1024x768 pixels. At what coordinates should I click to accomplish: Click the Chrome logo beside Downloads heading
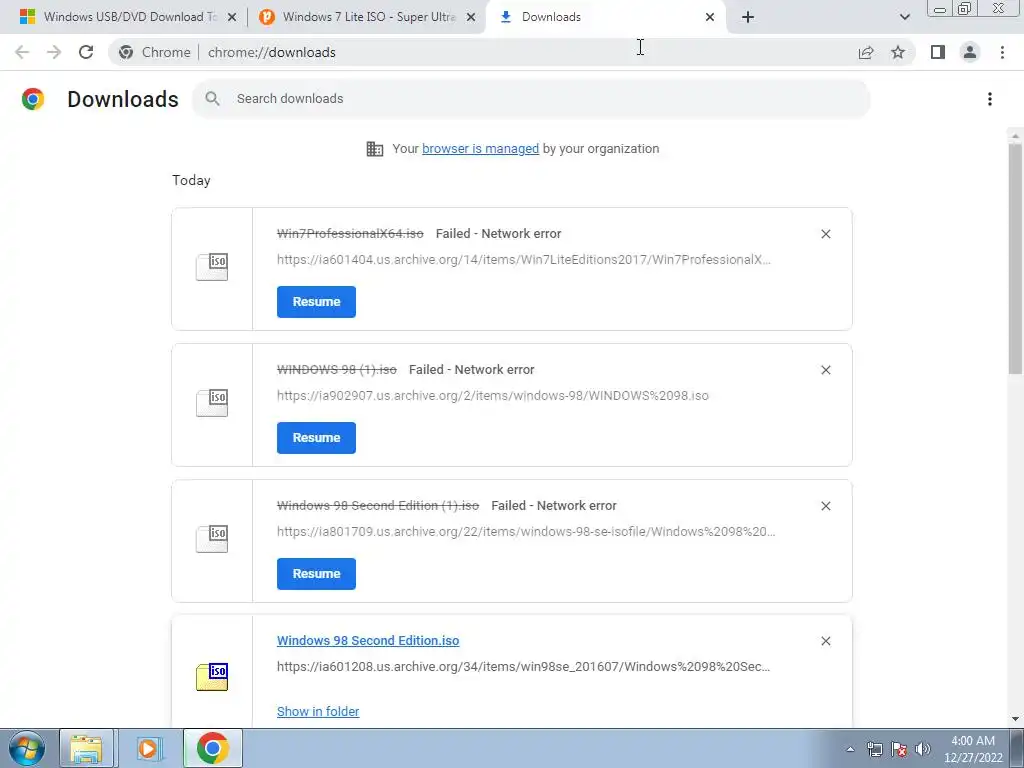[x=33, y=99]
